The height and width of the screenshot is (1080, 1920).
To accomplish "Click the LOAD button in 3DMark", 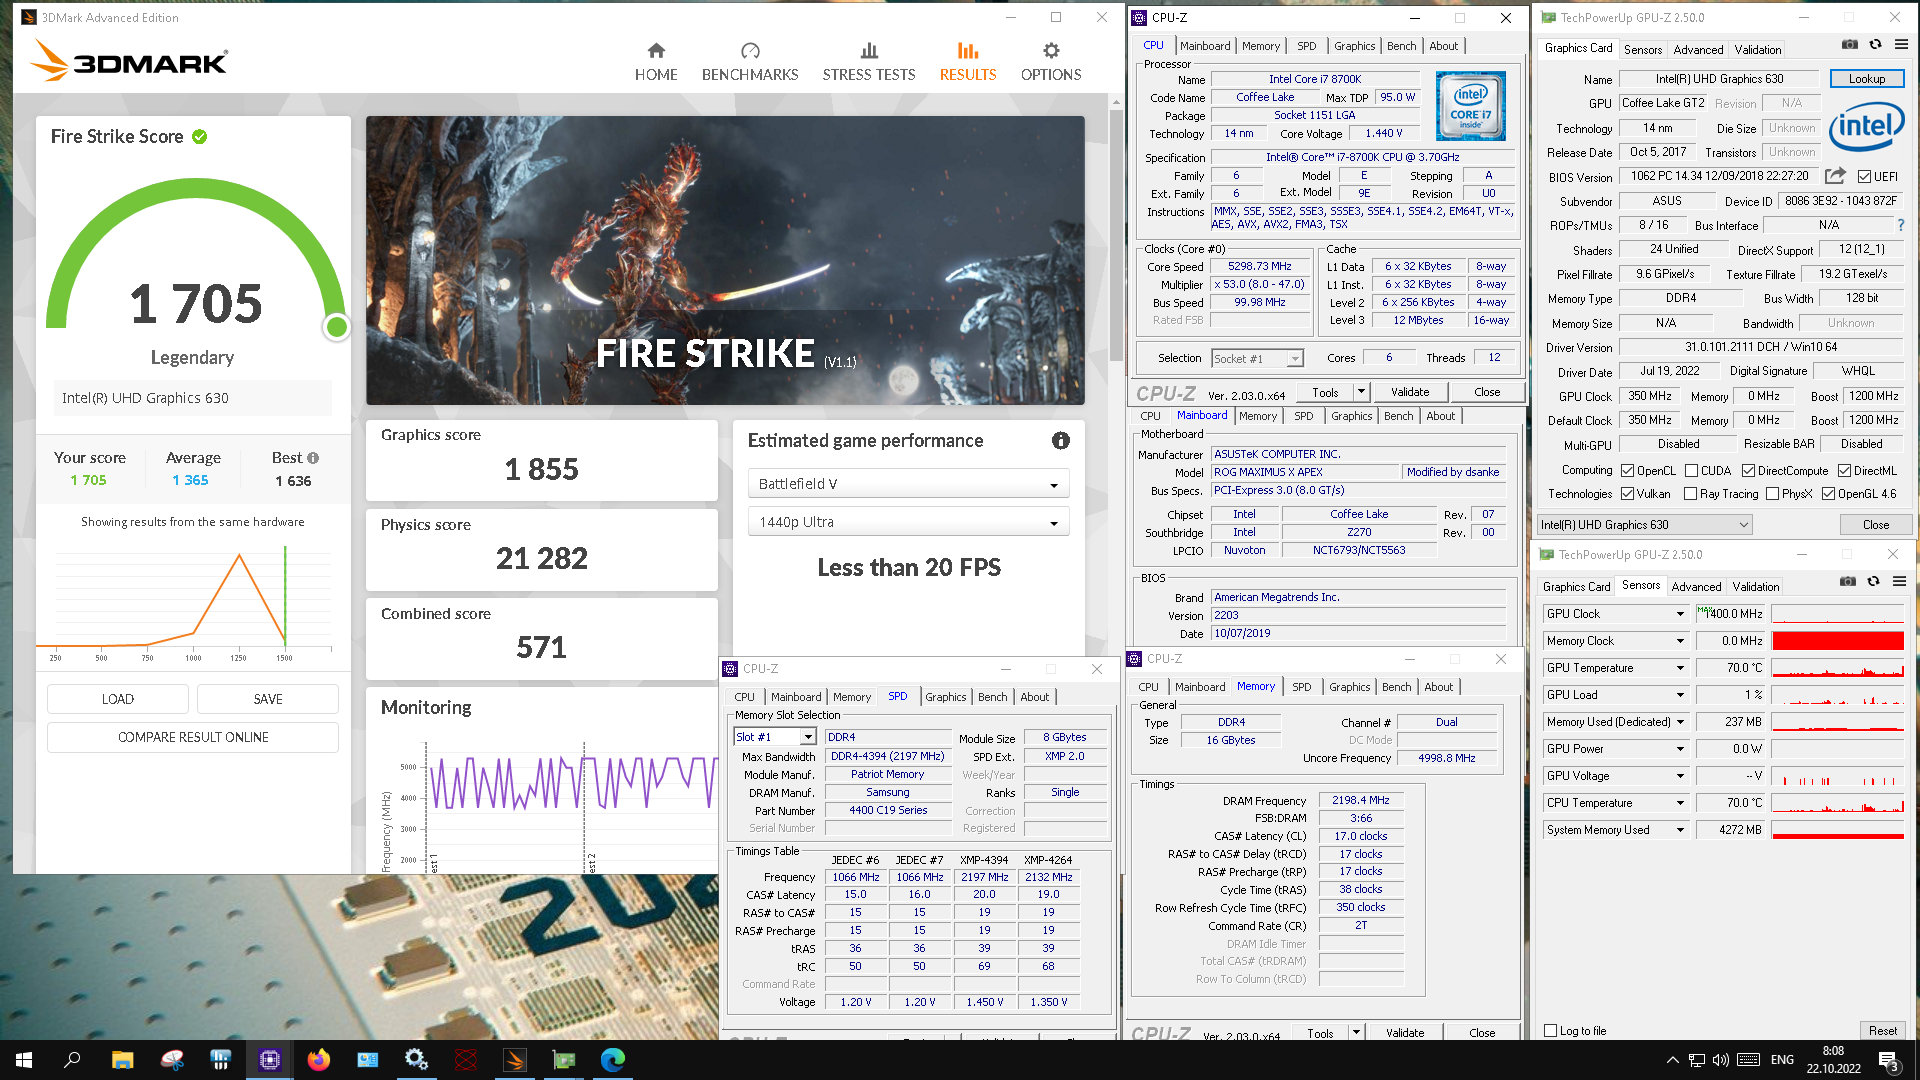I will coord(118,699).
